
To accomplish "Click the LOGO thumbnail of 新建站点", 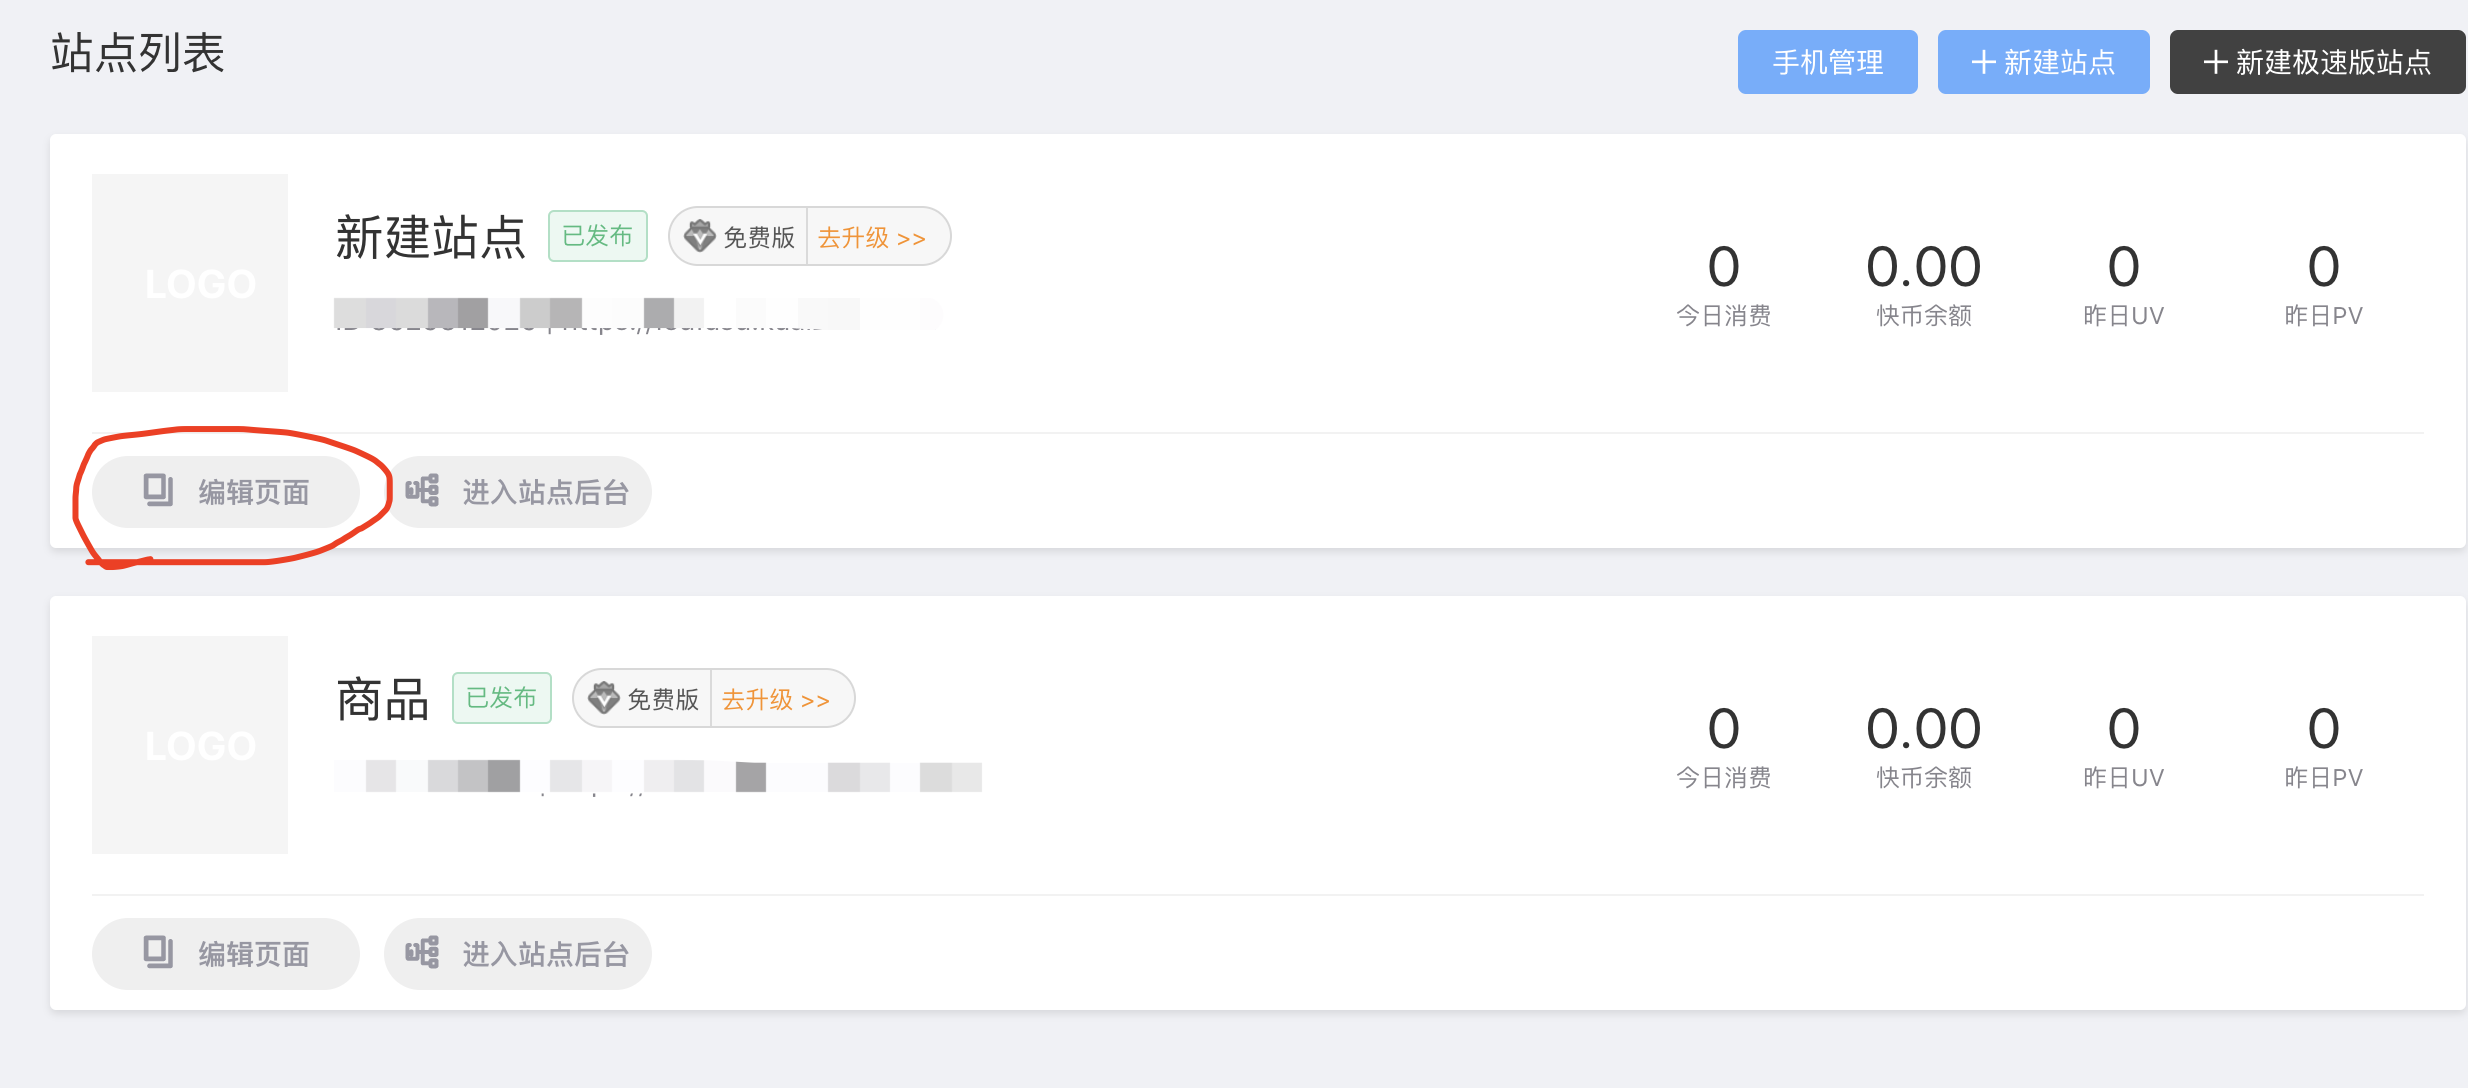I will click(x=190, y=283).
